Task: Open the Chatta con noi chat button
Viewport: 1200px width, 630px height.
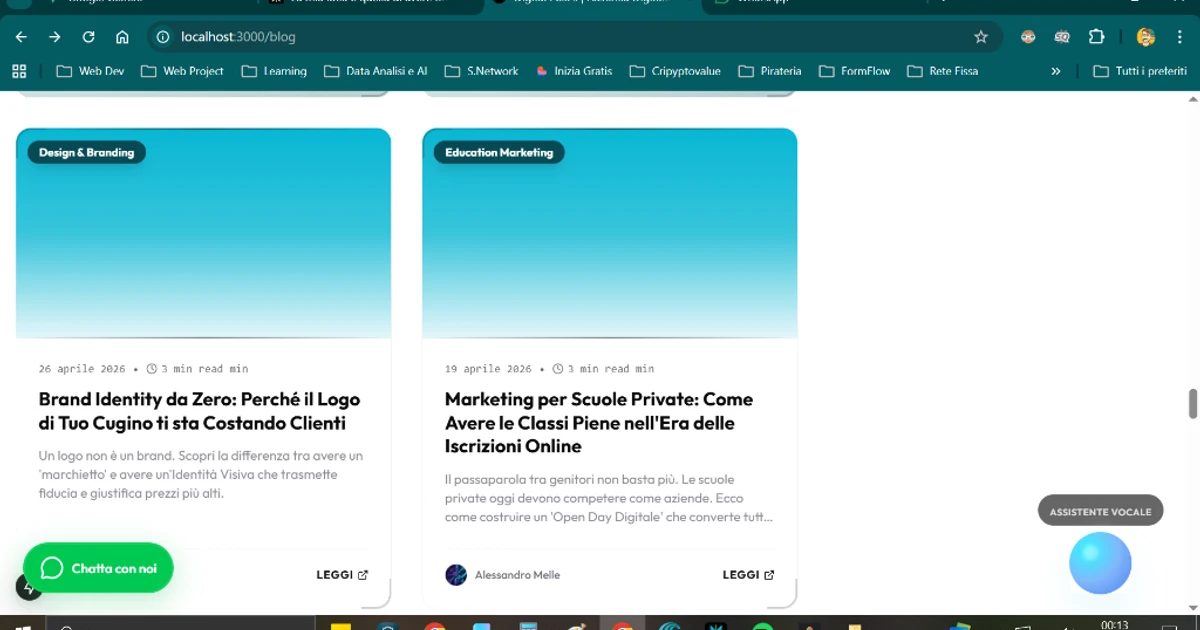Action: click(x=98, y=568)
